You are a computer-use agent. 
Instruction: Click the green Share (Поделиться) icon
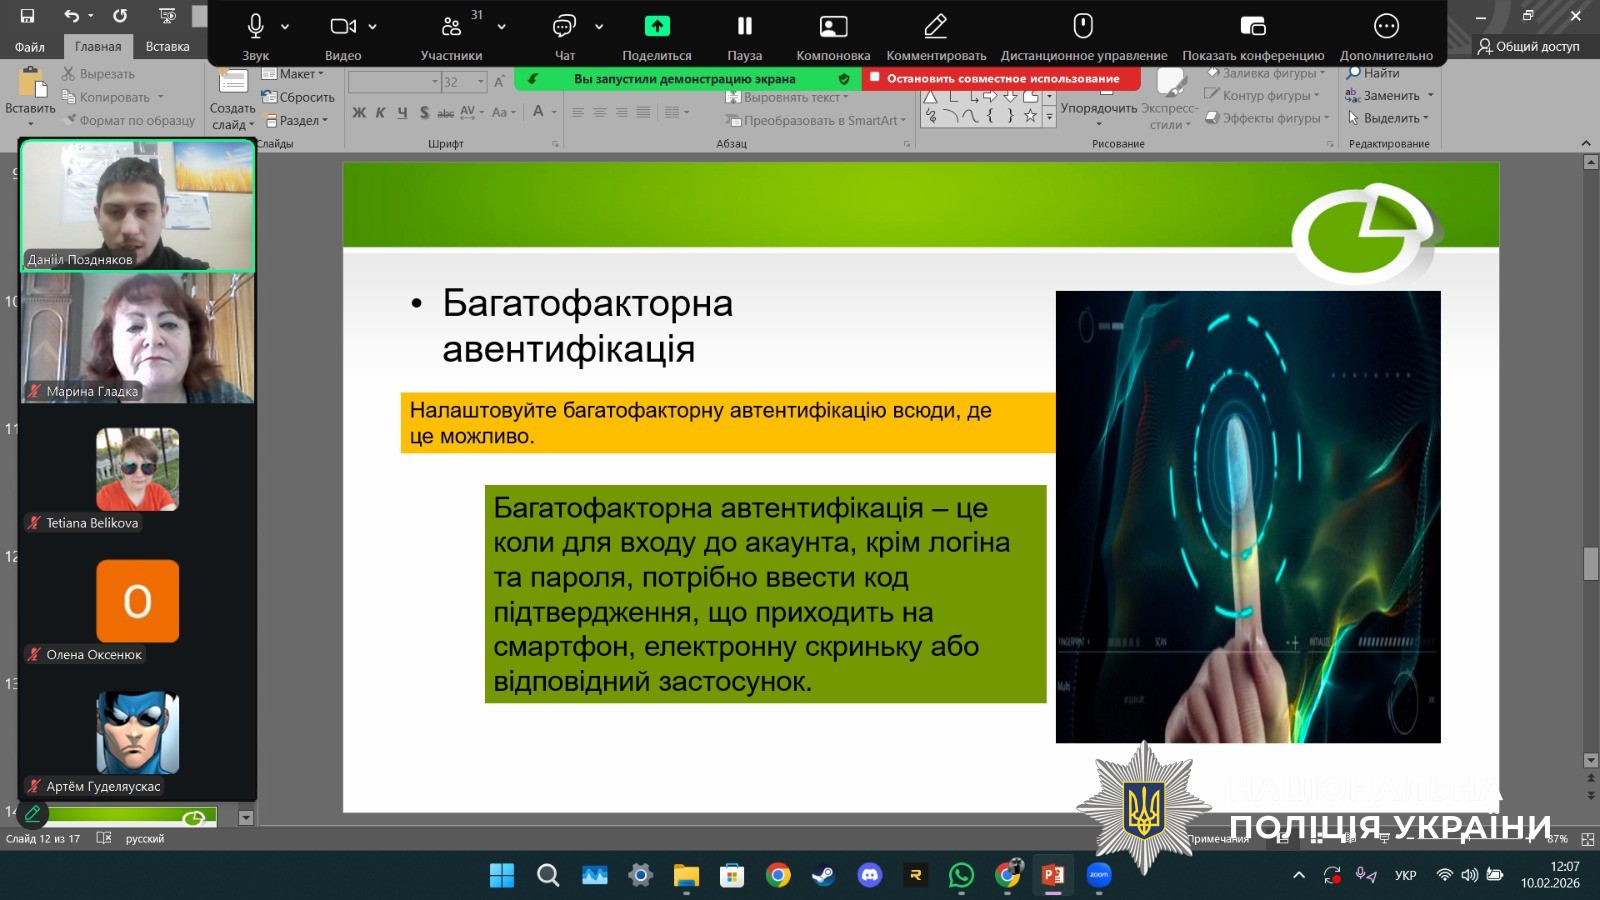(657, 27)
